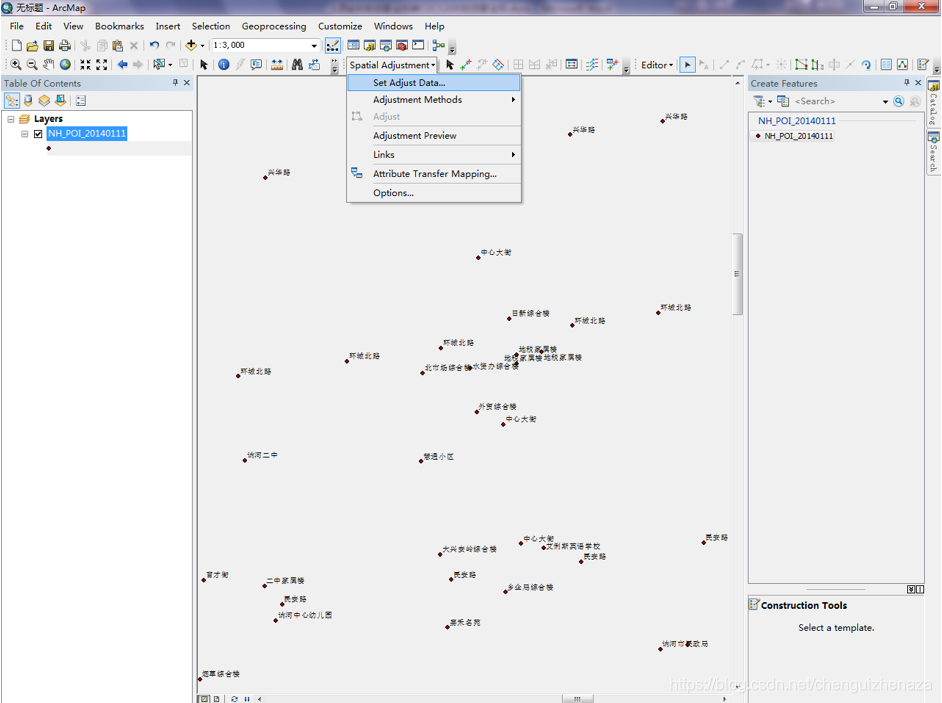Viewport: 942px width, 703px height.
Task: Uncheck the NH_POI_20140111 layer visibility
Action: [x=38, y=133]
